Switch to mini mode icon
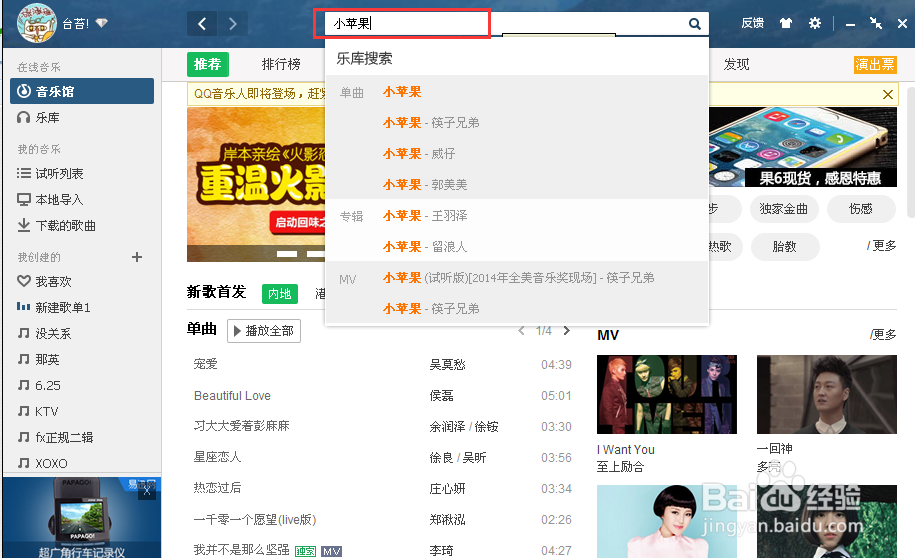Viewport: 915px width, 558px height. pos(876,23)
